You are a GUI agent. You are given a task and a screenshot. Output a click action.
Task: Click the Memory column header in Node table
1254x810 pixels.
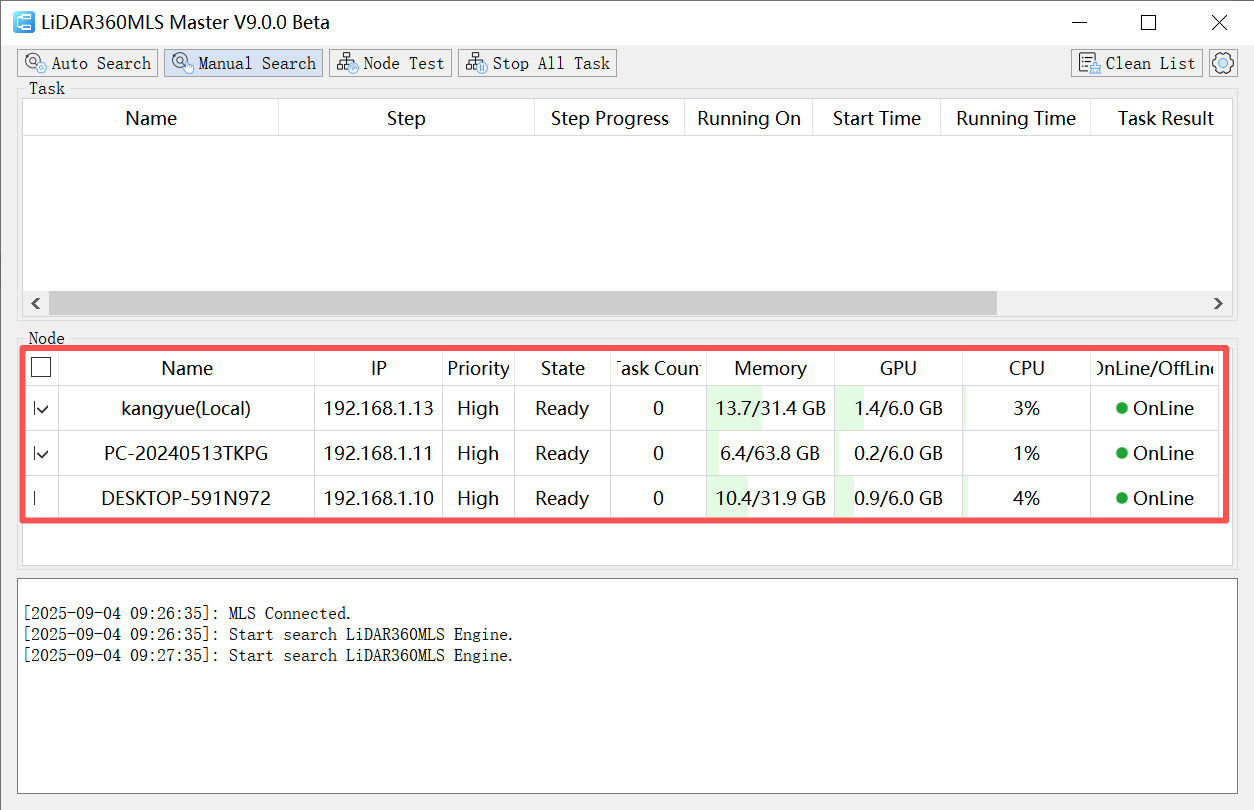[770, 368]
